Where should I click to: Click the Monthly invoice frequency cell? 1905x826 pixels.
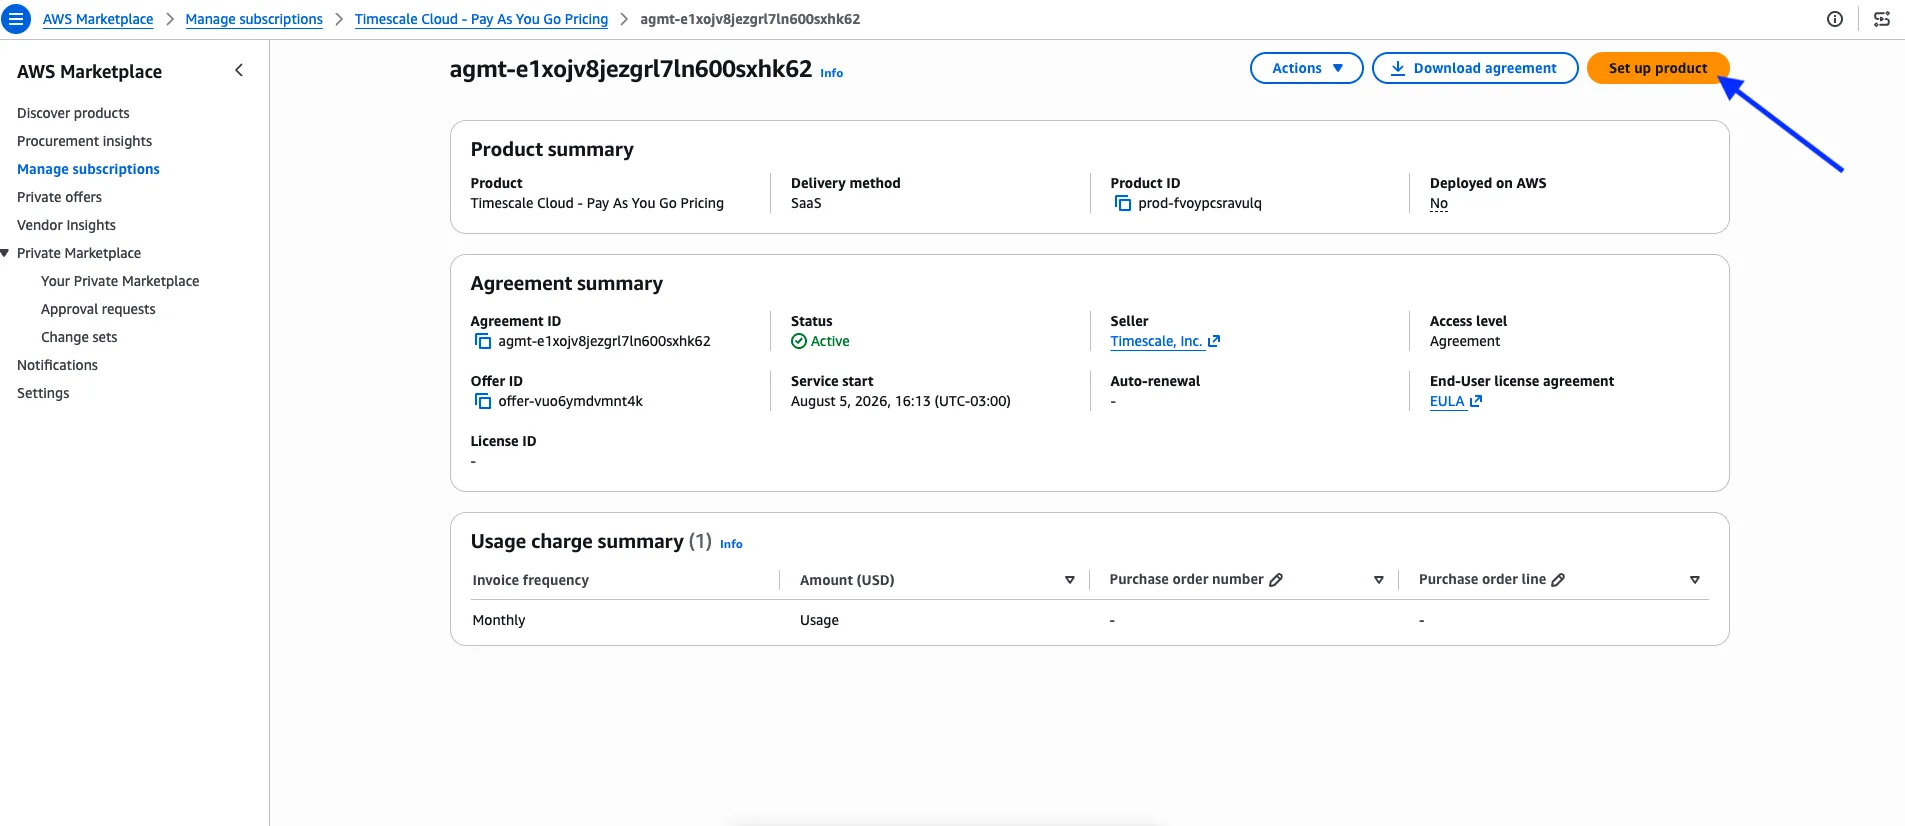[x=499, y=620]
